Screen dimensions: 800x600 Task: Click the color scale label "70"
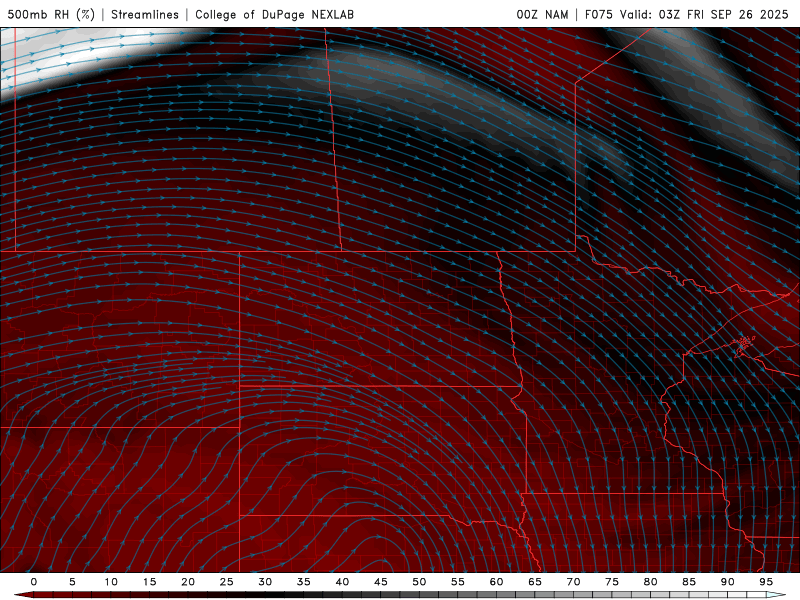click(573, 582)
